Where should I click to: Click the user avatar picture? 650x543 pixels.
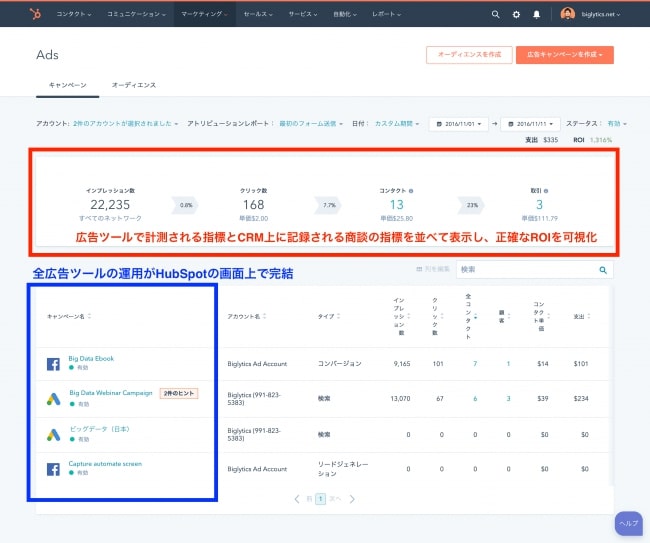[568, 14]
